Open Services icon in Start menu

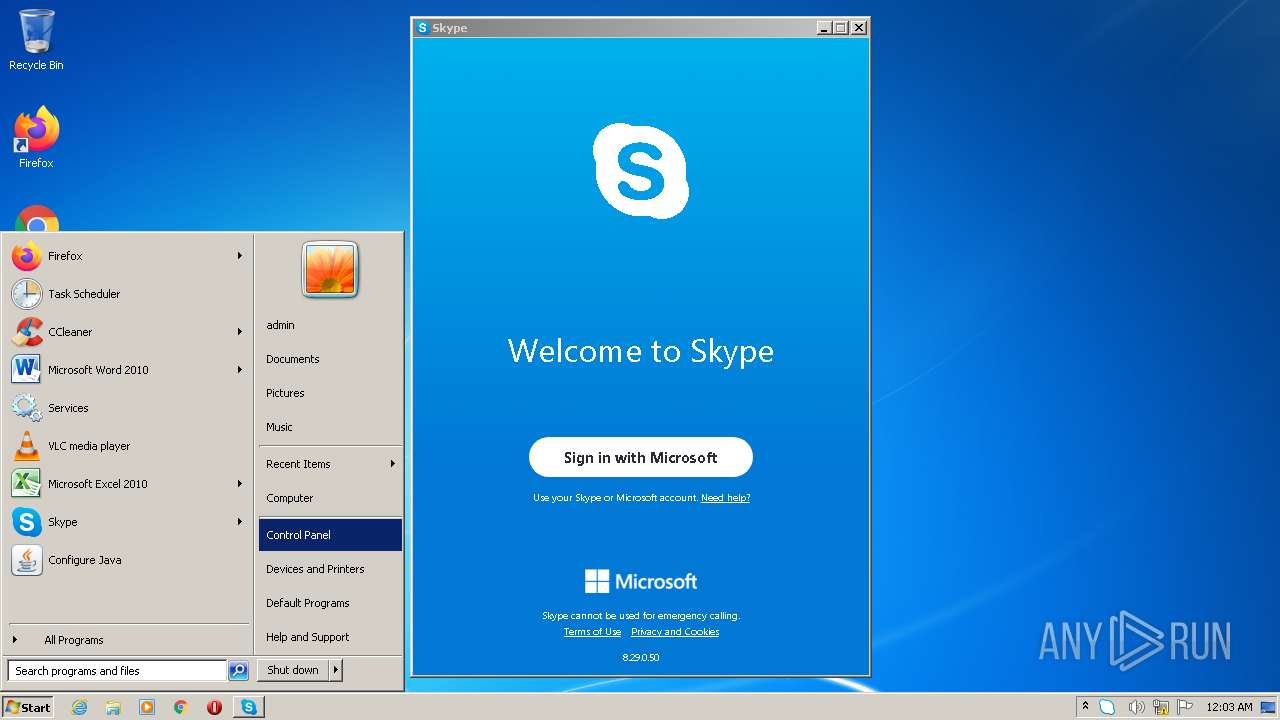(x=27, y=408)
